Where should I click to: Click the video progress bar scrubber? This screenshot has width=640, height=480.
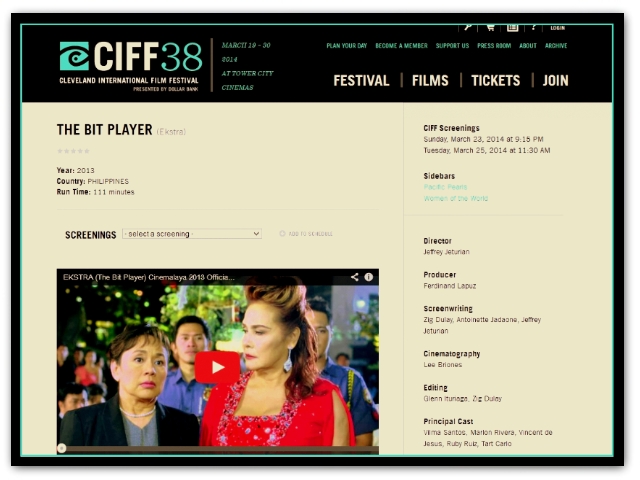(x=61, y=449)
